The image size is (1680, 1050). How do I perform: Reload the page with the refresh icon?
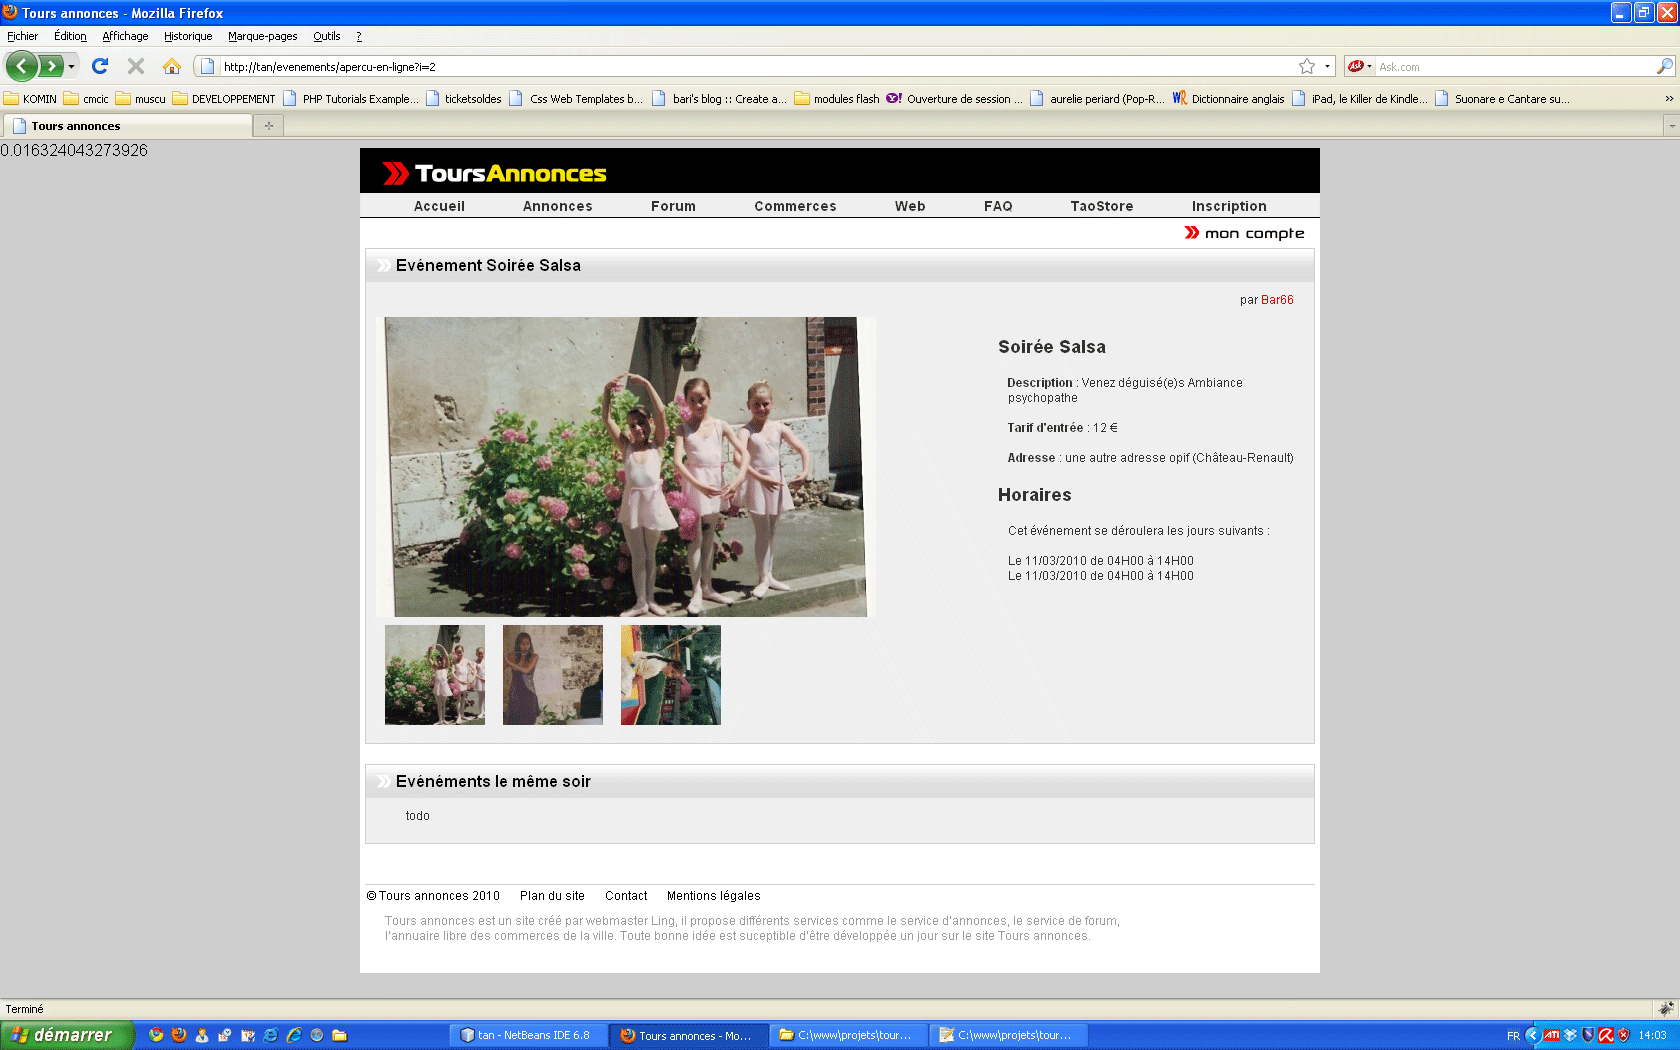(x=100, y=66)
